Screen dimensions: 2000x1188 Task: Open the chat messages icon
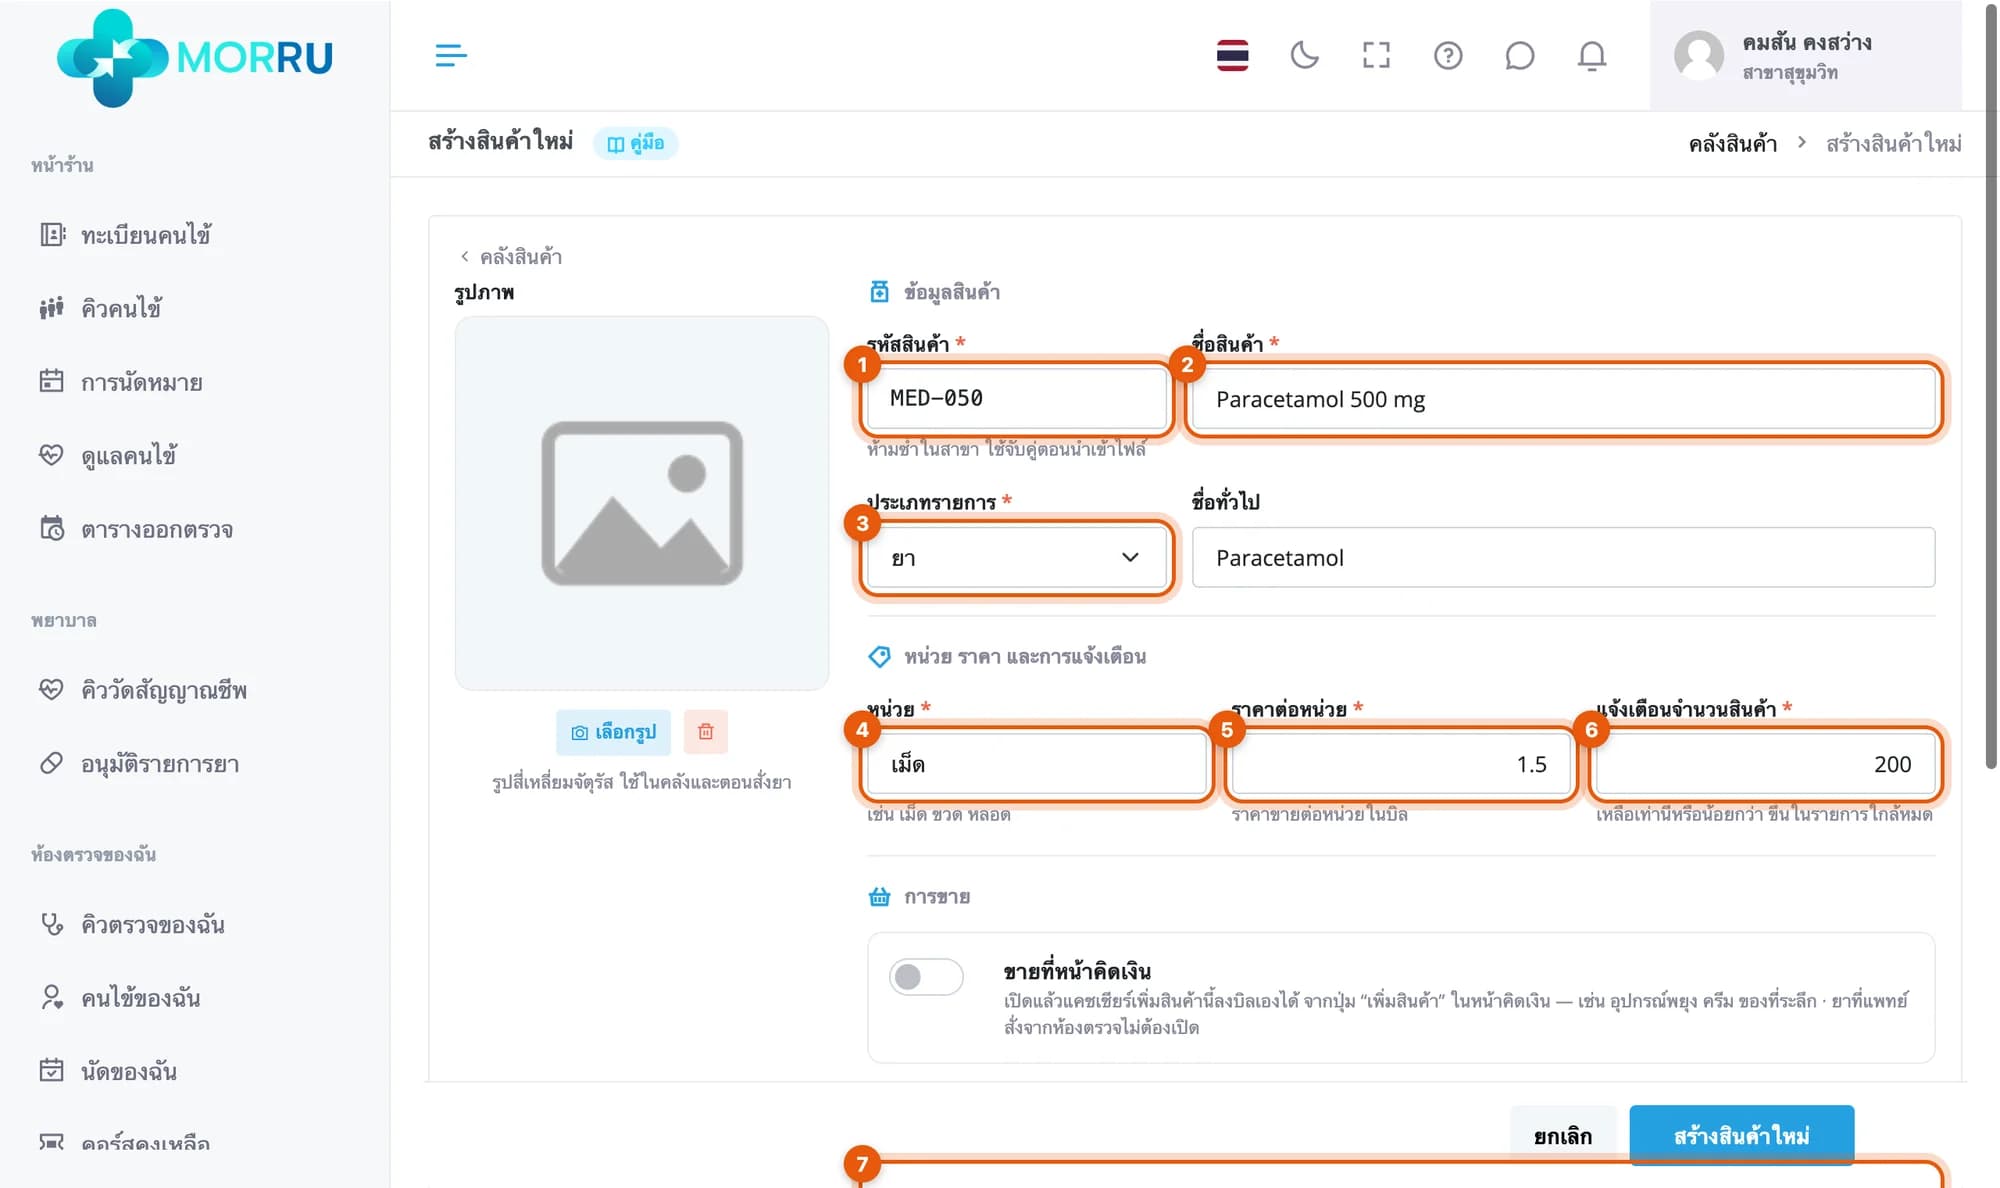click(x=1519, y=55)
